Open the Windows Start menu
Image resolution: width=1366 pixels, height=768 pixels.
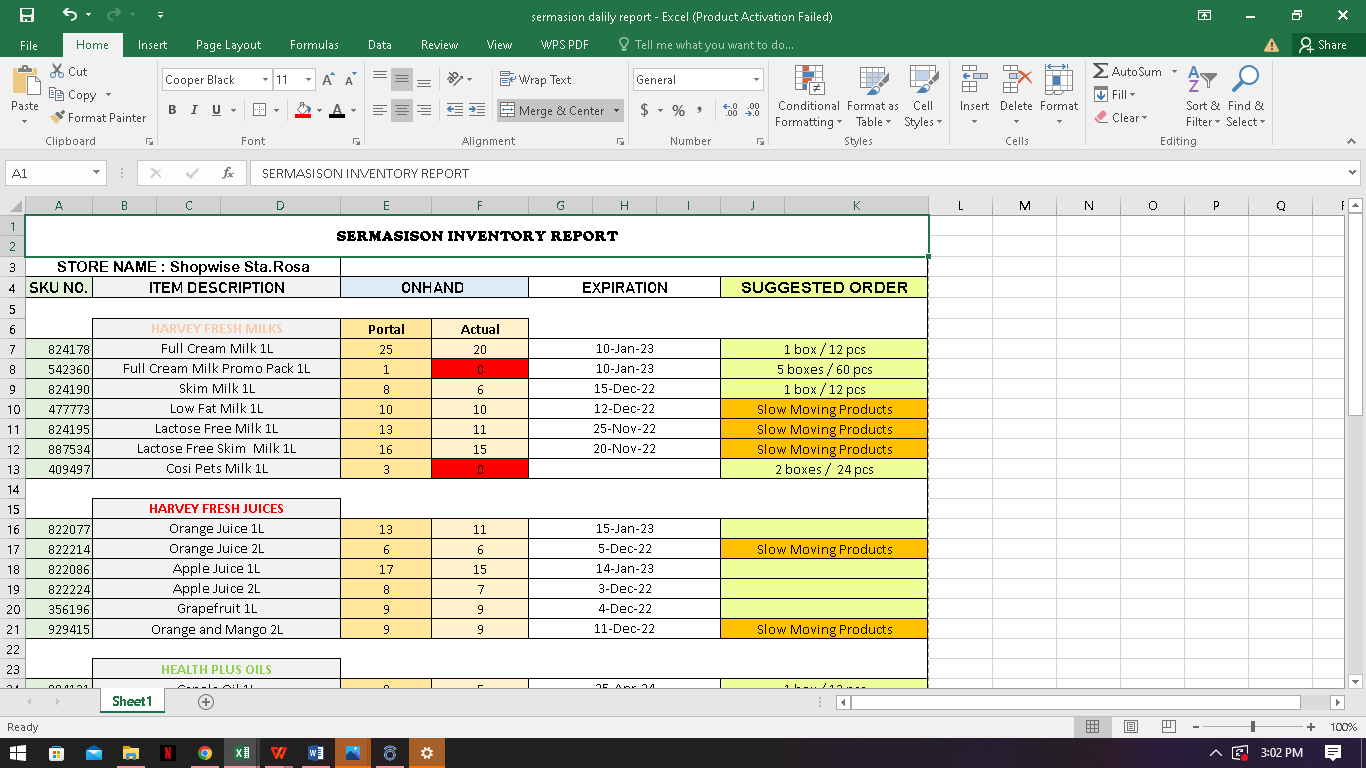(19, 753)
